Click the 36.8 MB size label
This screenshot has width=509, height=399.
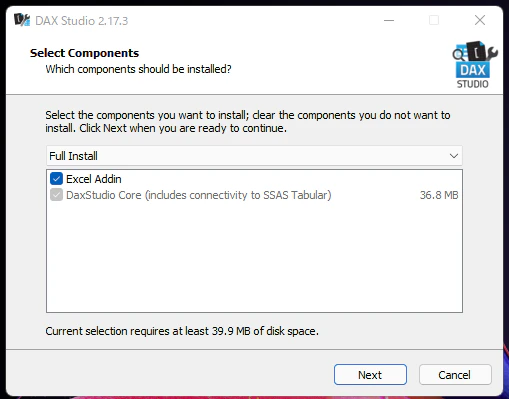(439, 195)
